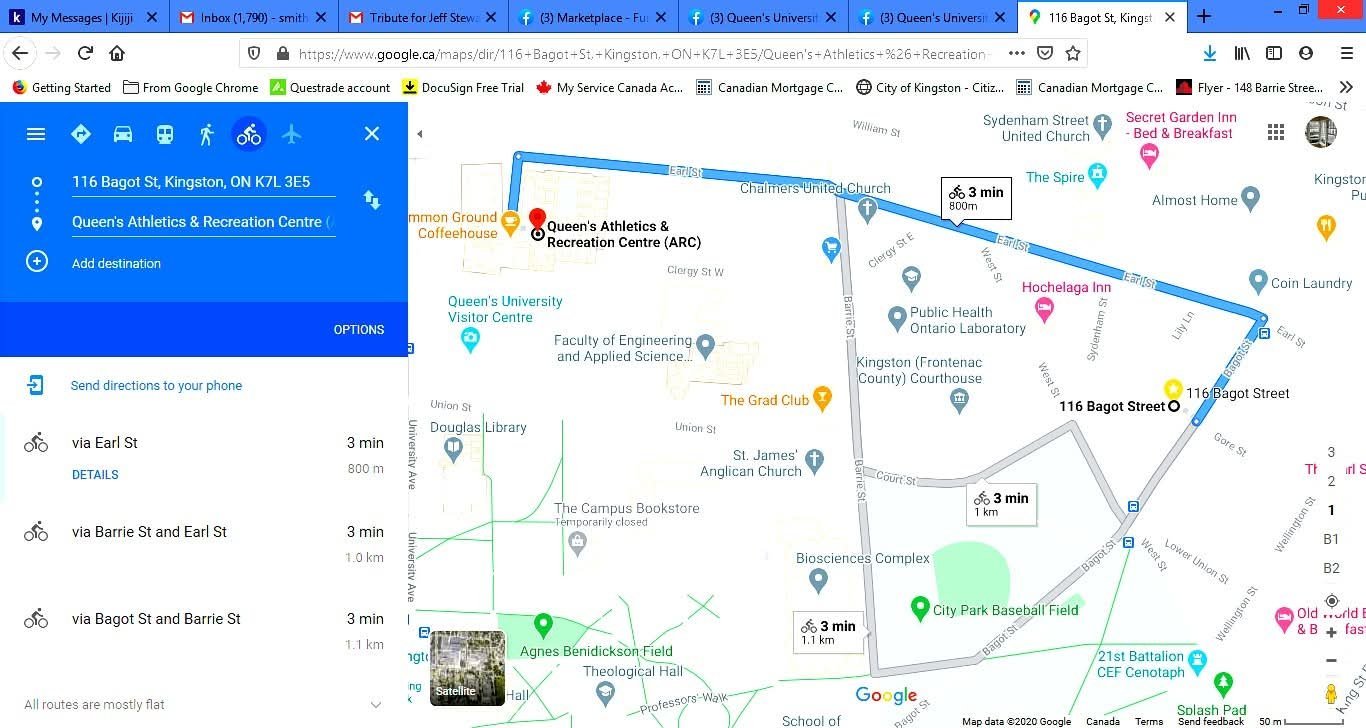Open the Google Maps hamburger menu
The height and width of the screenshot is (728, 1366).
pos(36,134)
